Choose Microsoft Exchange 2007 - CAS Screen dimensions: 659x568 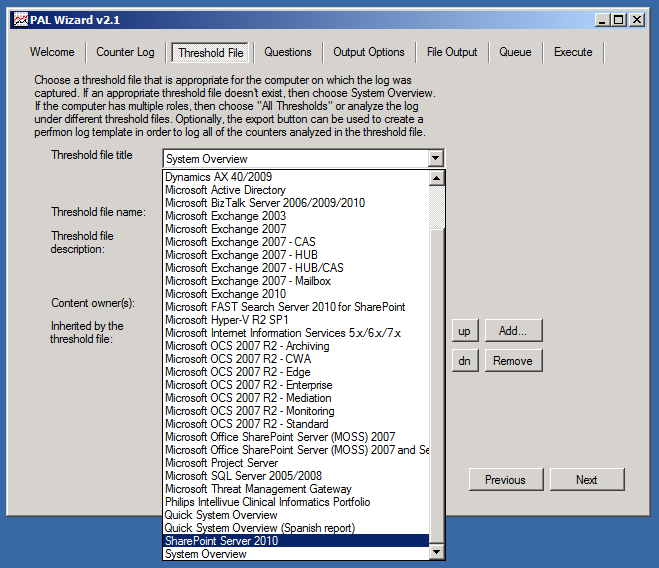click(x=296, y=242)
